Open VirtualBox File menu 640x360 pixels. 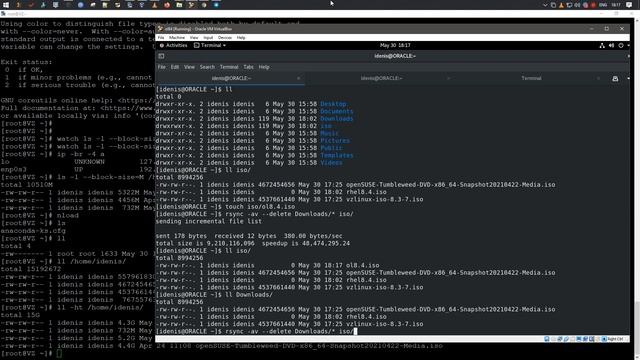(x=161, y=38)
